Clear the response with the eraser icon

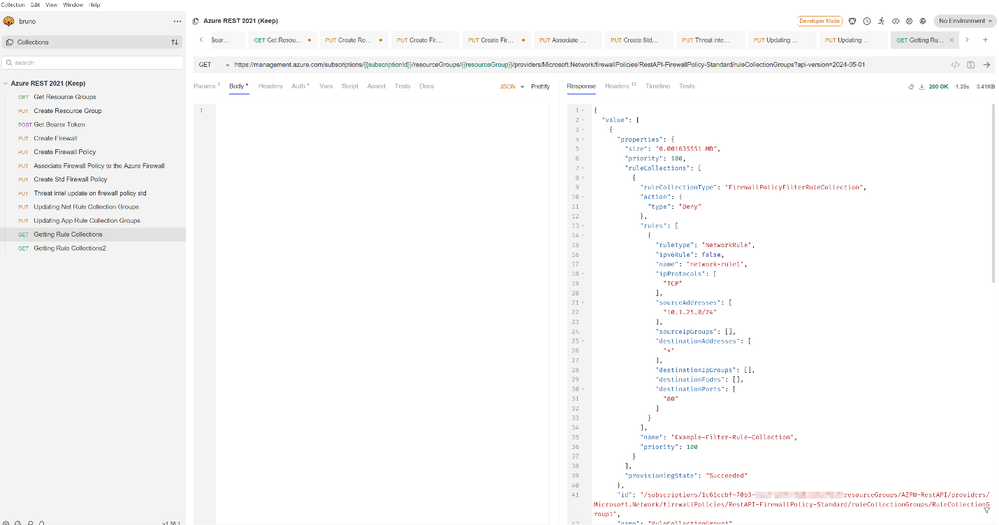tap(911, 87)
